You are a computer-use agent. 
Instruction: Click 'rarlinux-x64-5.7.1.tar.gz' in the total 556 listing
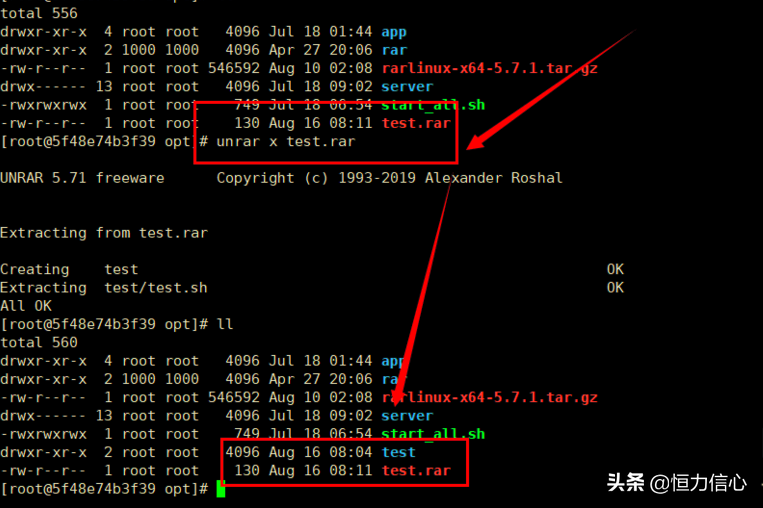[490, 69]
